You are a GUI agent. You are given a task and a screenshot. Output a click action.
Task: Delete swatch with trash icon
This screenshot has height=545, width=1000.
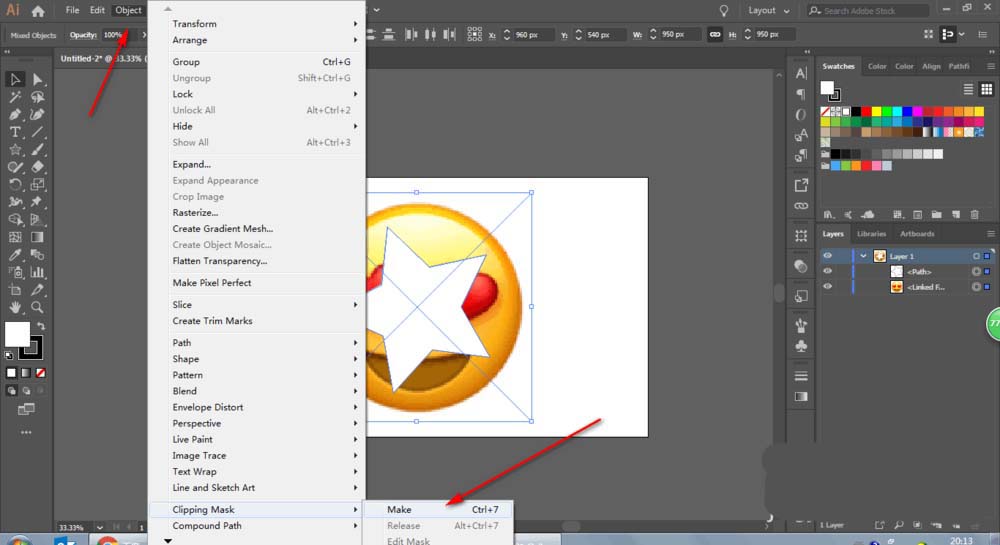pyautogui.click(x=974, y=215)
